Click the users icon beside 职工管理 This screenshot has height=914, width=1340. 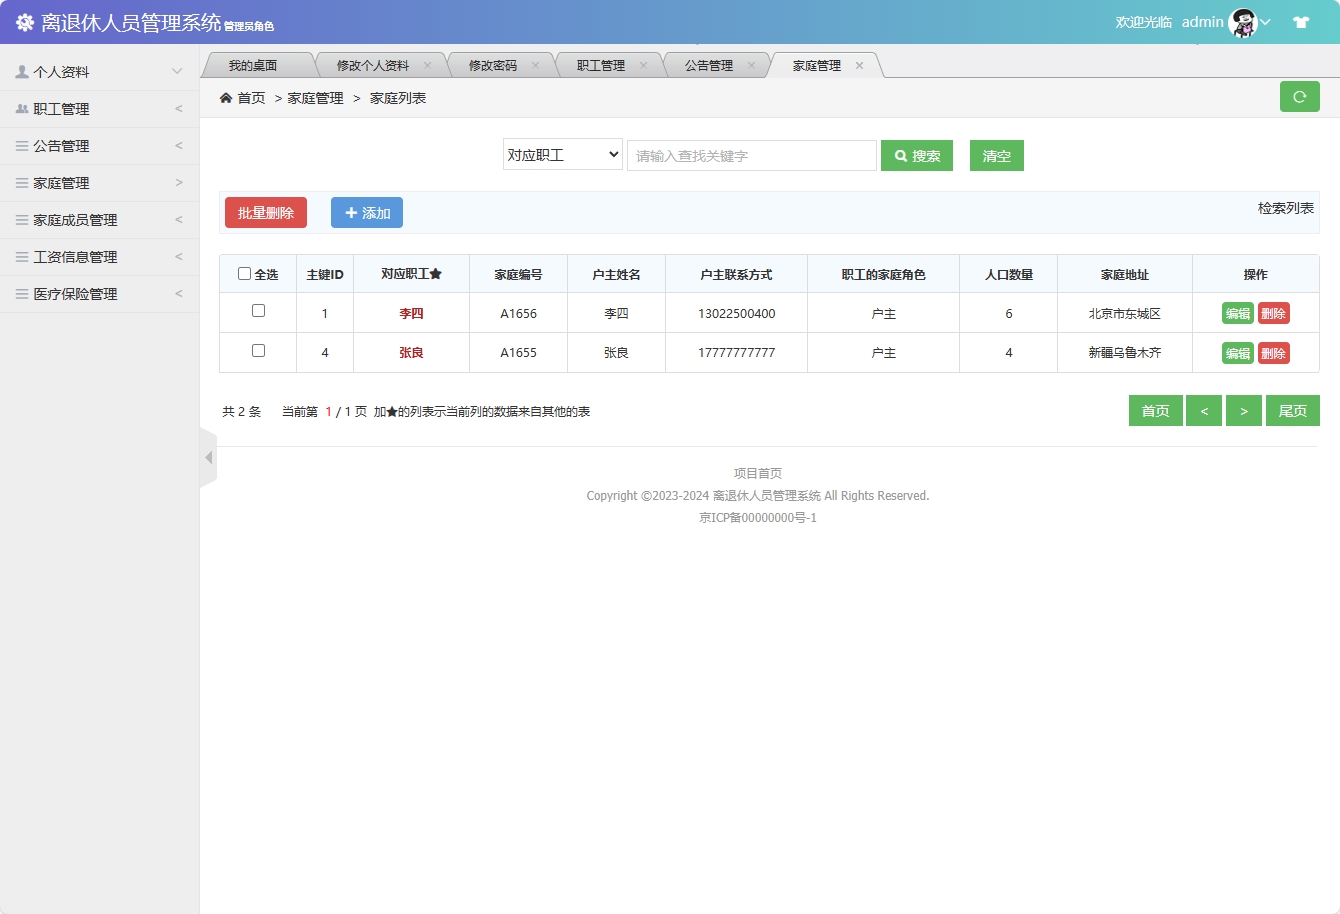coord(20,108)
